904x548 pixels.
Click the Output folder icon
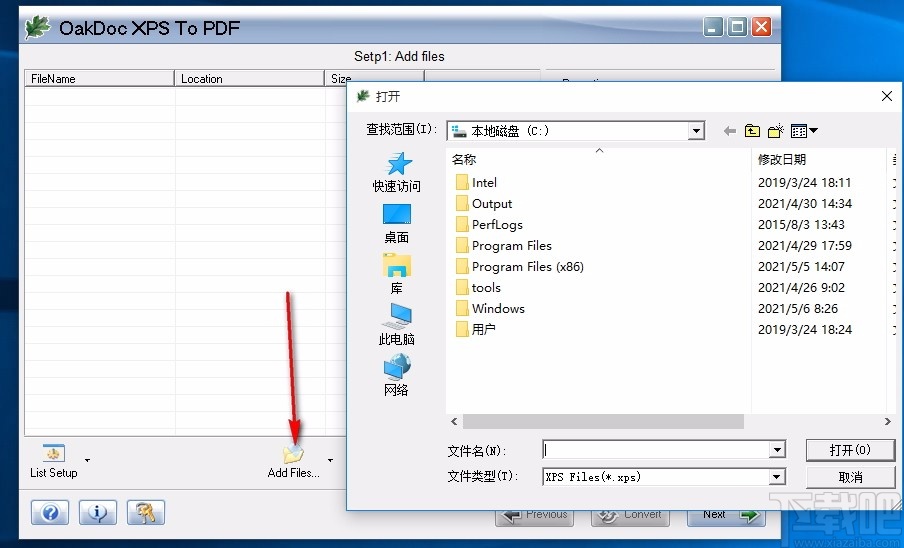(461, 203)
